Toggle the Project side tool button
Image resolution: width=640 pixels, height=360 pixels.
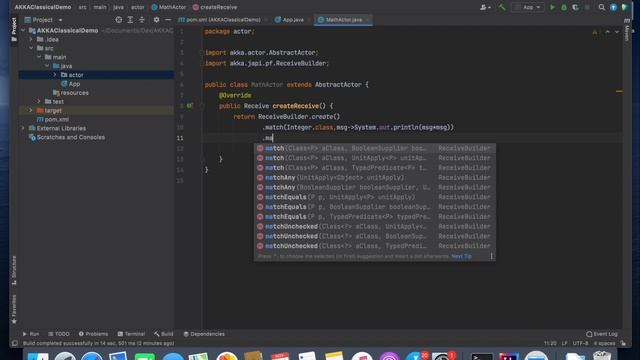point(14,29)
